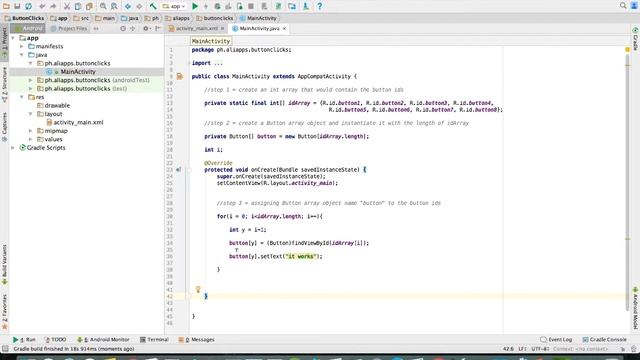Click the aliapps breadcrumb

(x=177, y=18)
